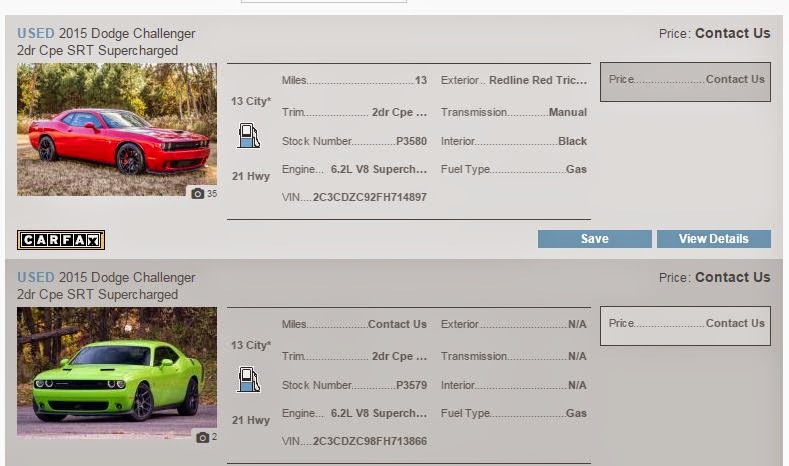Image resolution: width=789 pixels, height=466 pixels.
Task: Click the Miles Contact Us value
Action: click(397, 325)
